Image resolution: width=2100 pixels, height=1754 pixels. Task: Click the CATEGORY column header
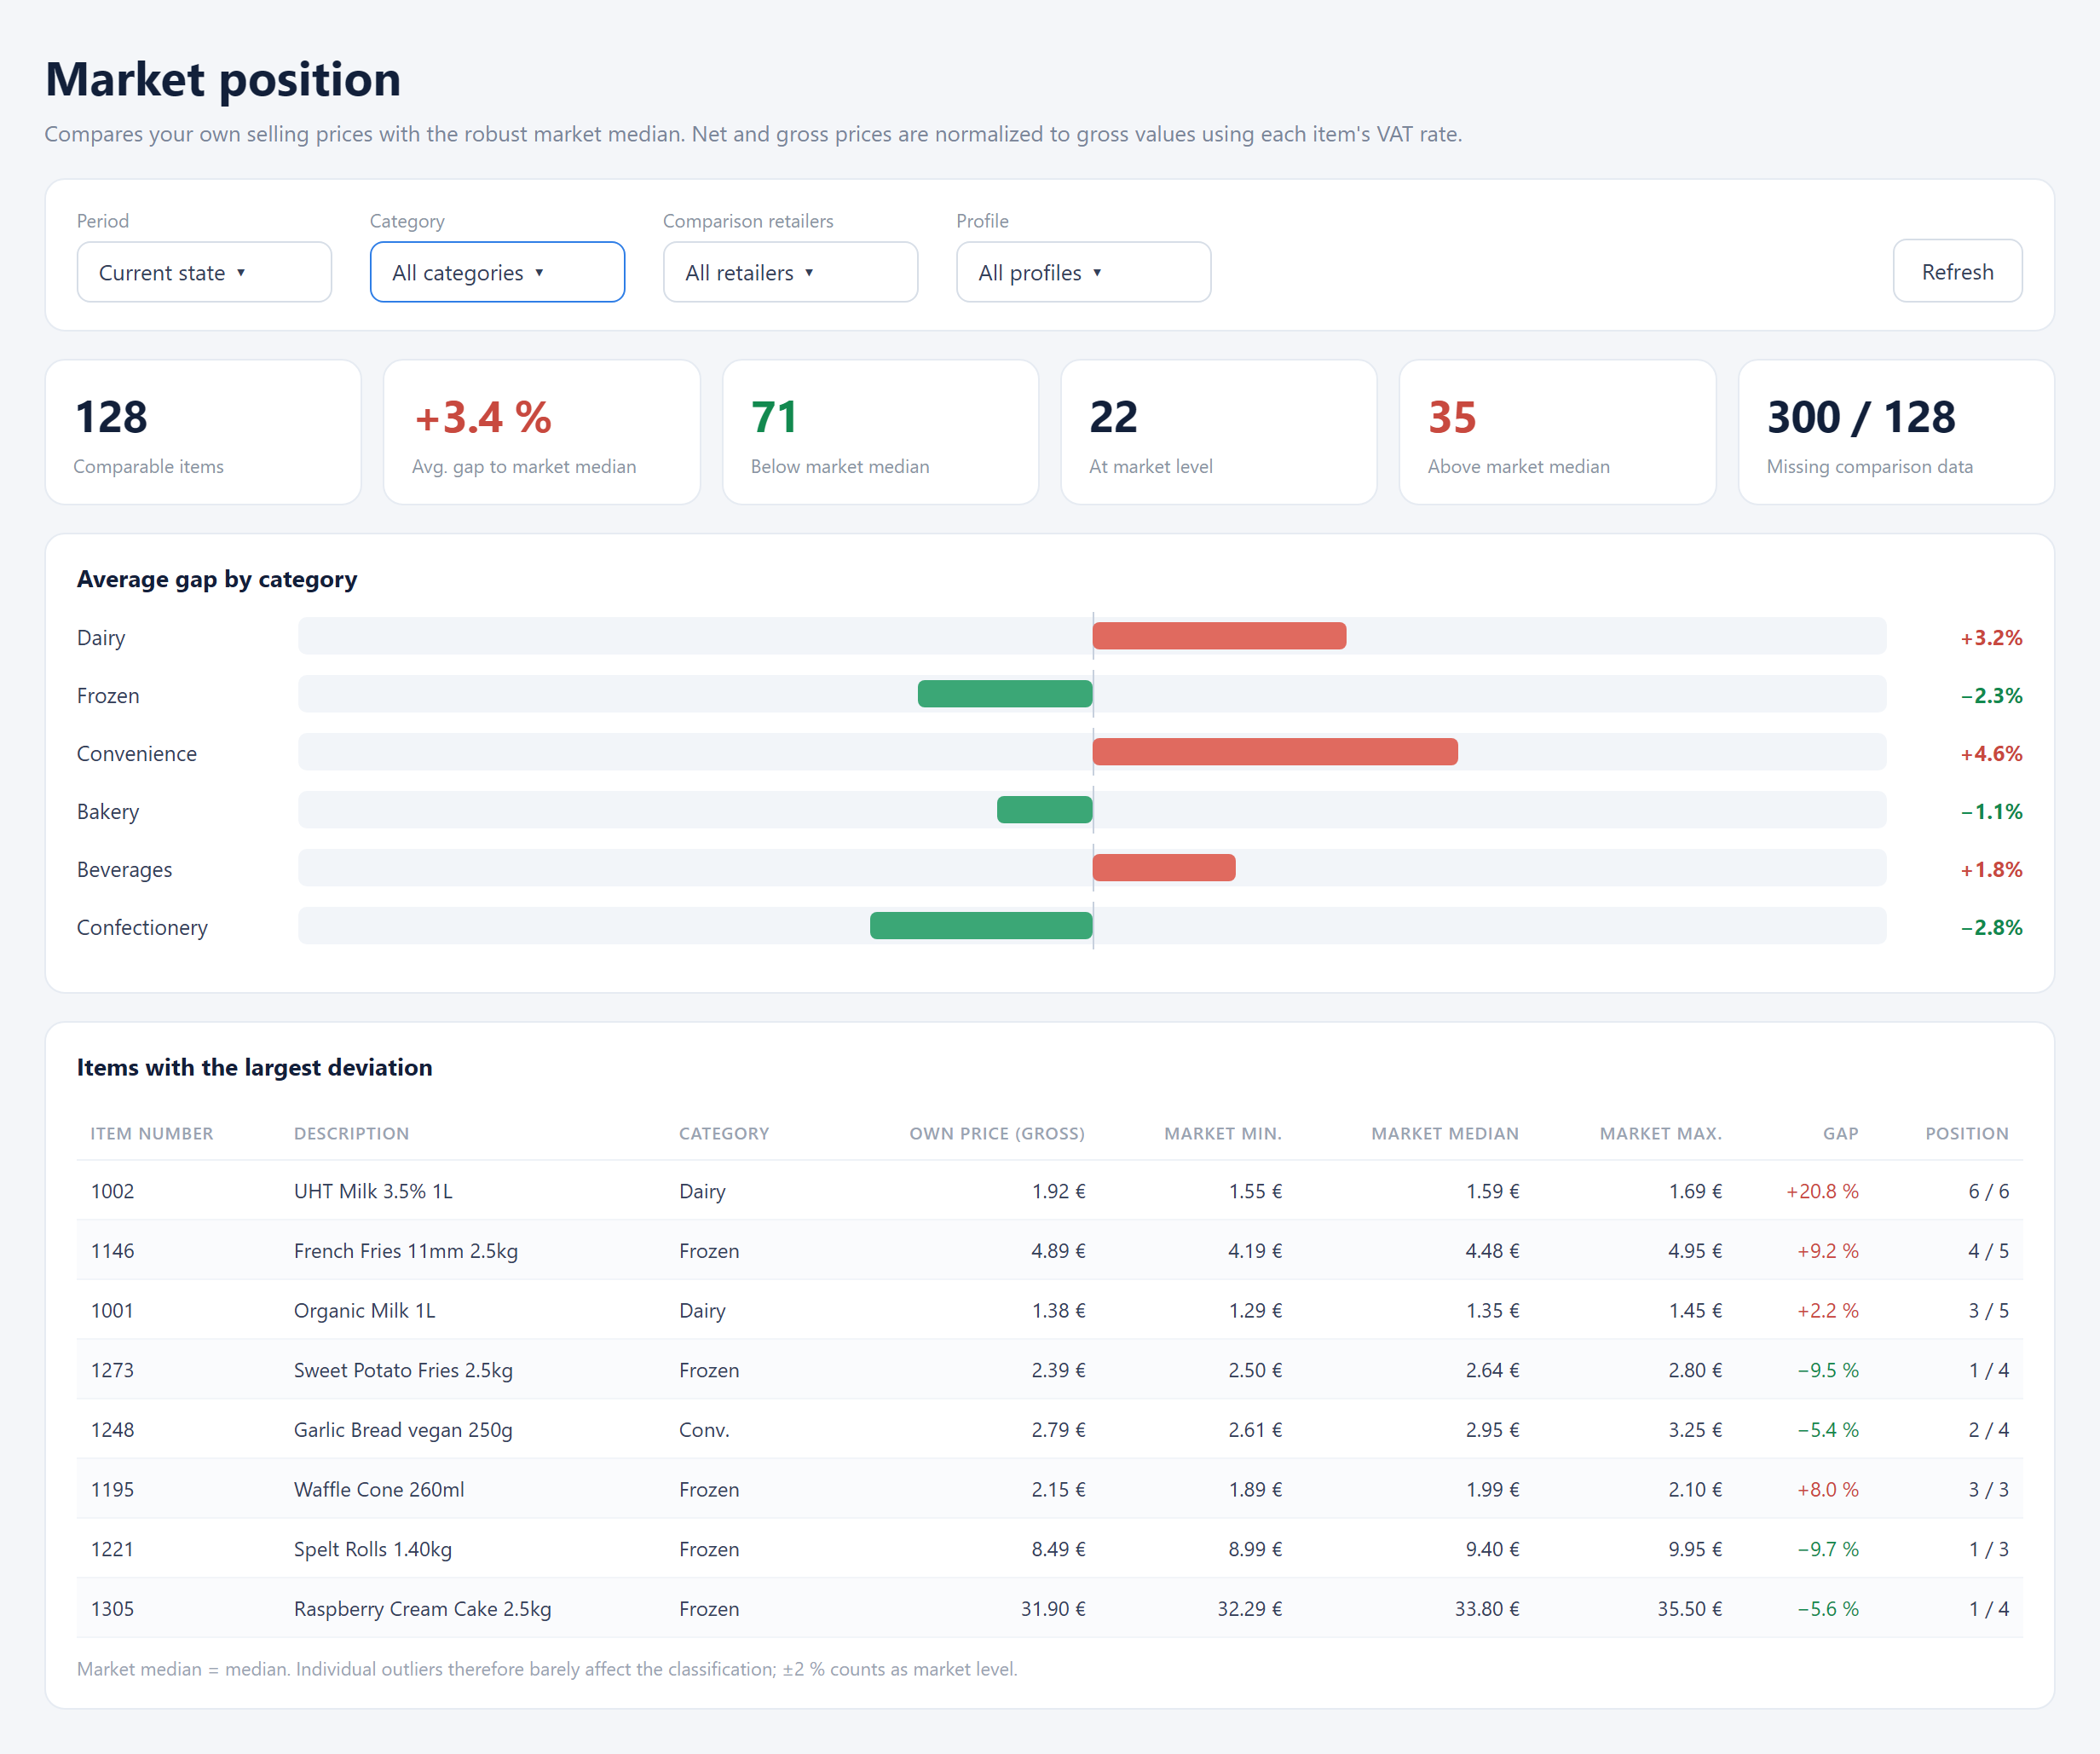point(724,1134)
